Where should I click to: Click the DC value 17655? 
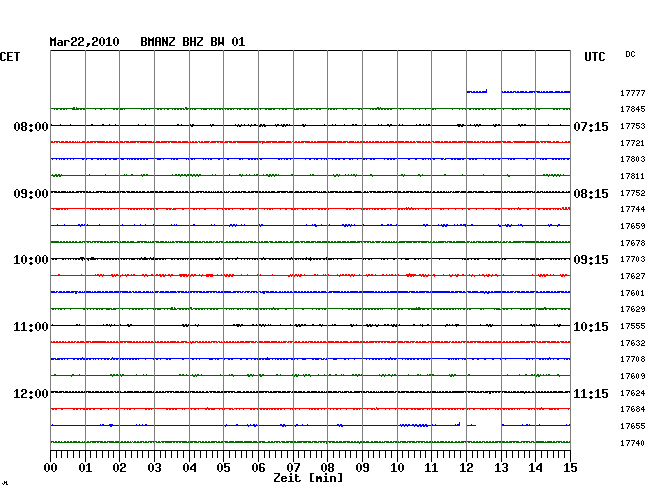pos(633,426)
